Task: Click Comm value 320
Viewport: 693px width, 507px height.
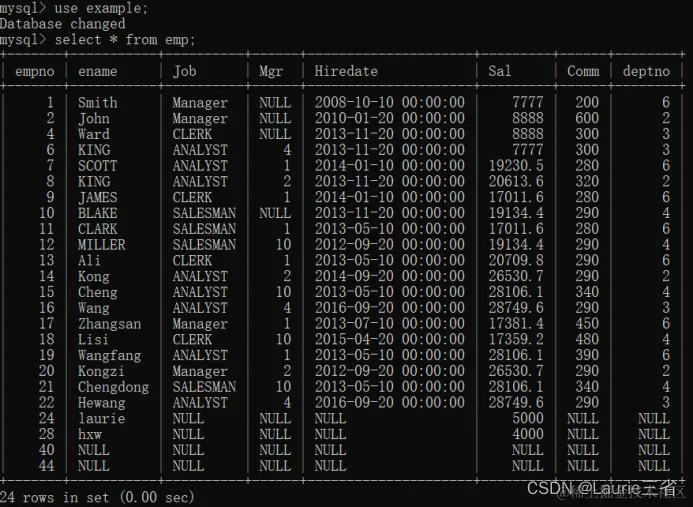Action: click(x=587, y=182)
